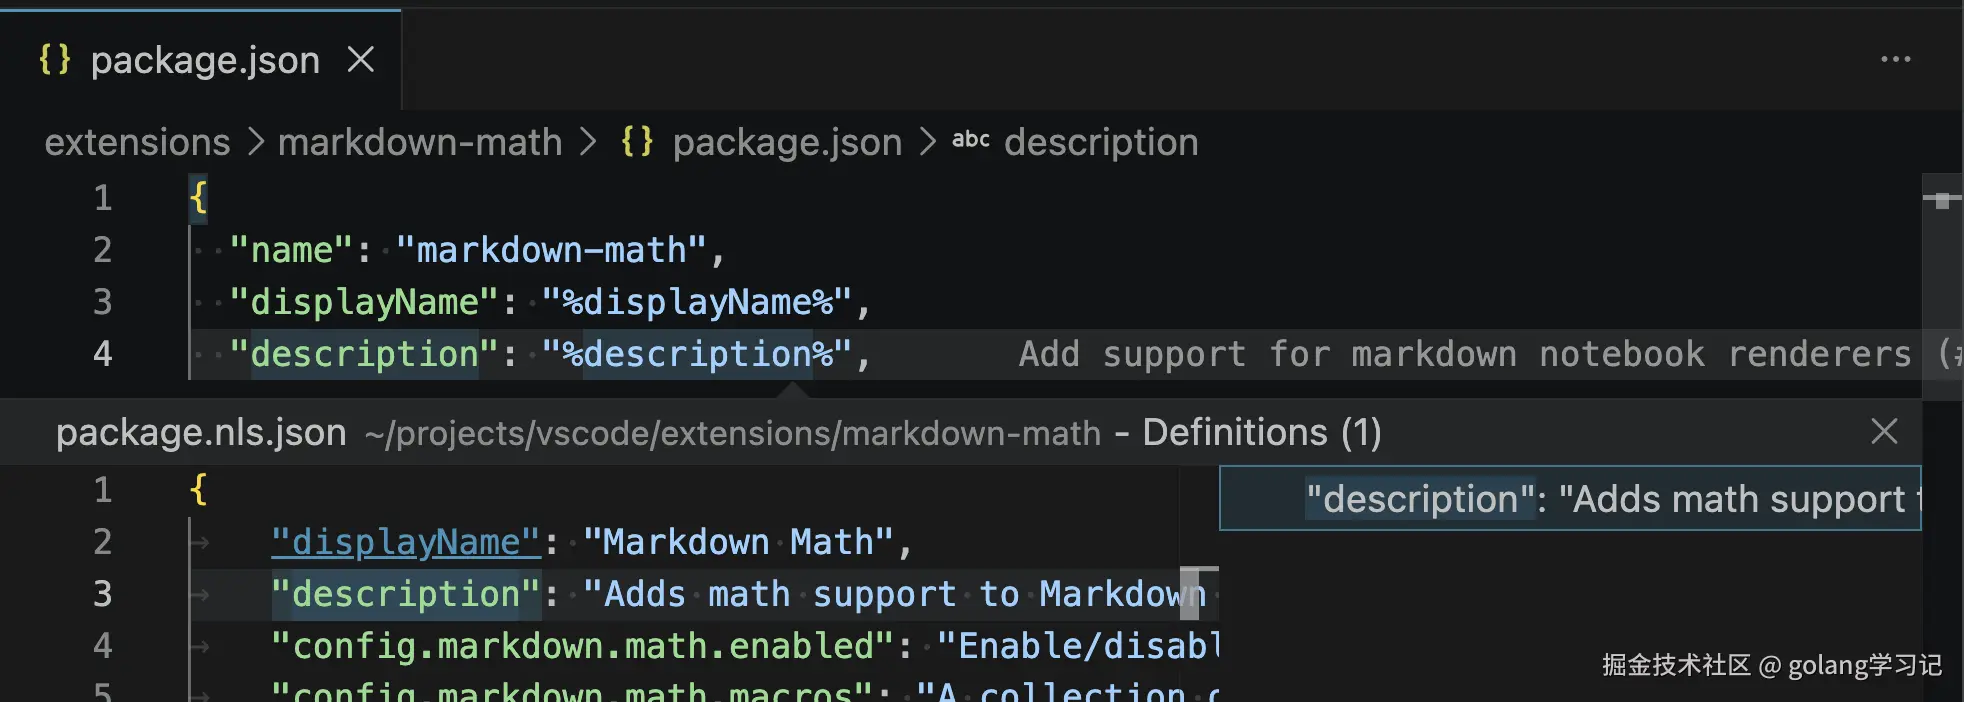Click the abc string icon in breadcrumb
The width and height of the screenshot is (1964, 702).
click(970, 140)
